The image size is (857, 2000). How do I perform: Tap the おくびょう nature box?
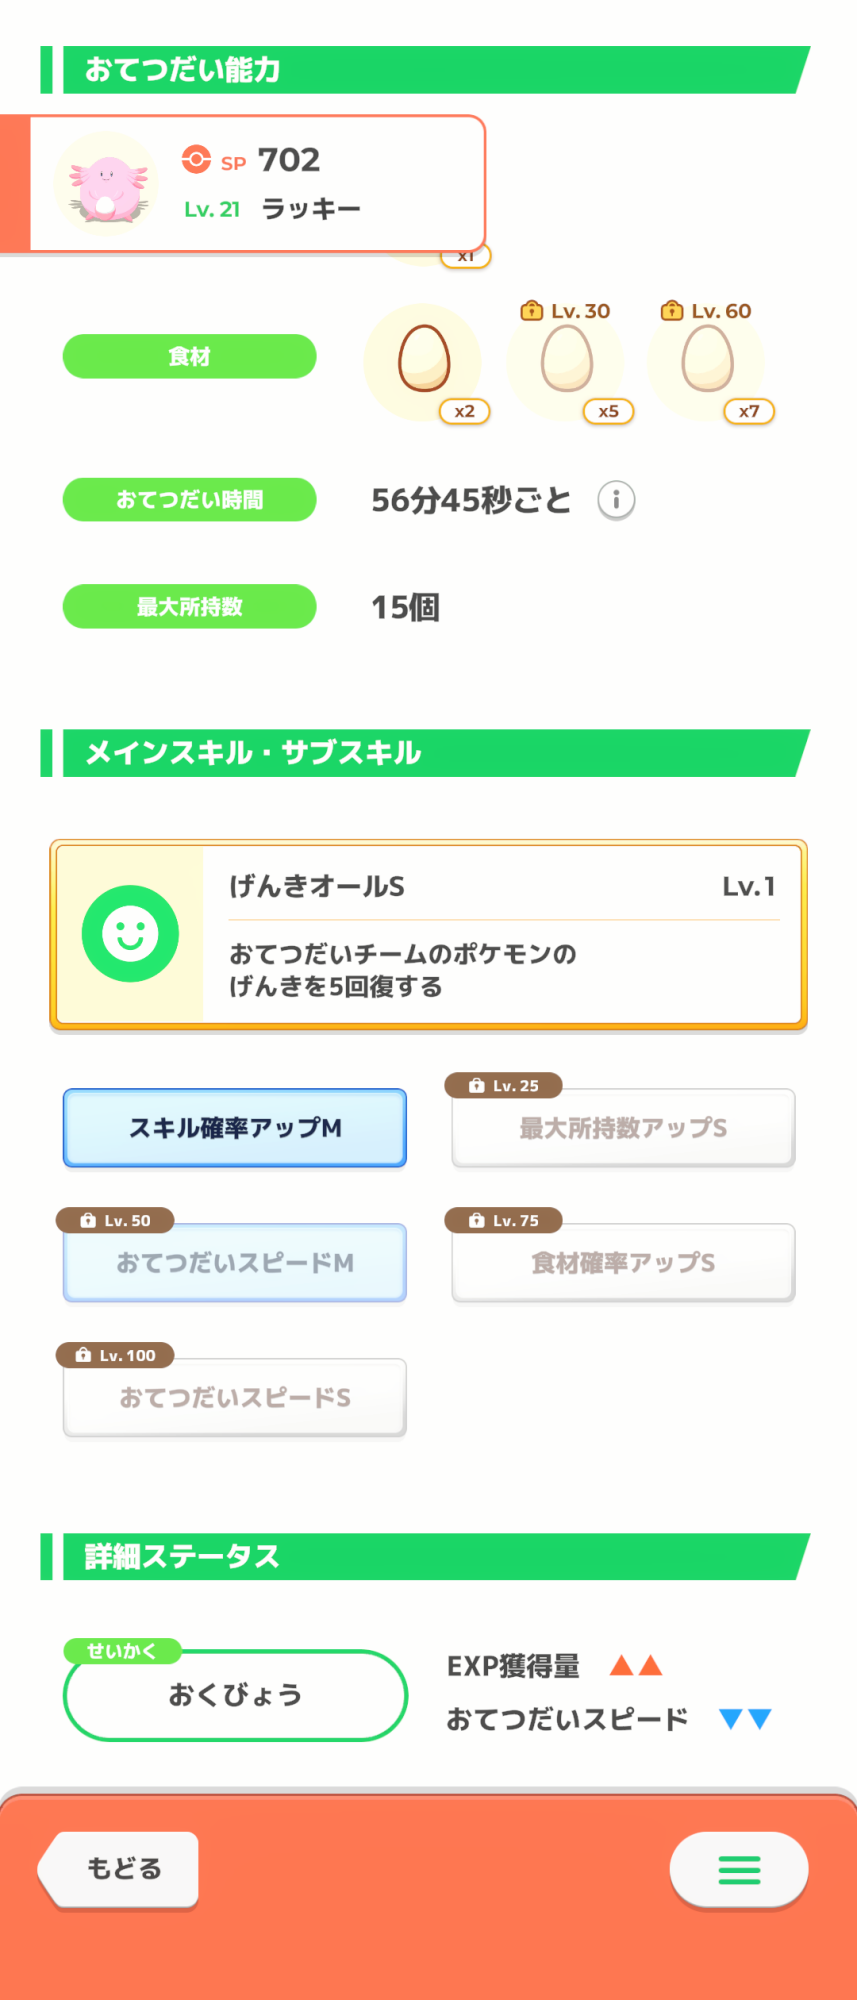(235, 1695)
